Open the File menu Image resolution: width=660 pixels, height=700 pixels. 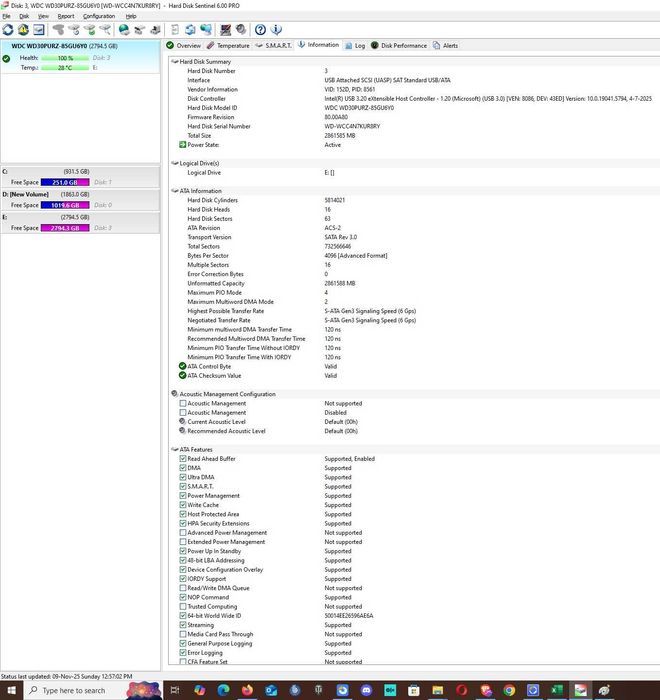[6, 16]
